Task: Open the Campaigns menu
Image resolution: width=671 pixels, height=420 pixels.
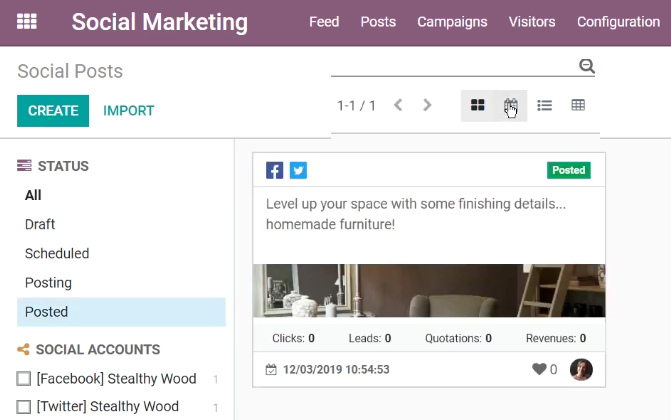Action: pos(452,22)
